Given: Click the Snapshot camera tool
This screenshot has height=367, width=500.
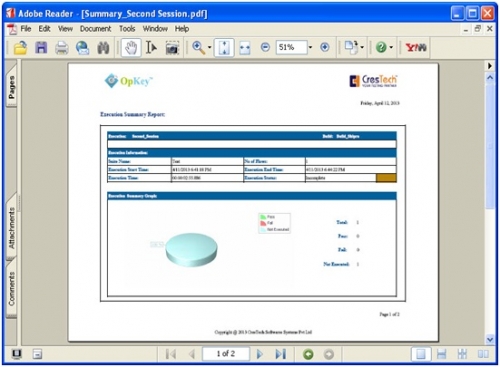Looking at the screenshot, I should [172, 48].
